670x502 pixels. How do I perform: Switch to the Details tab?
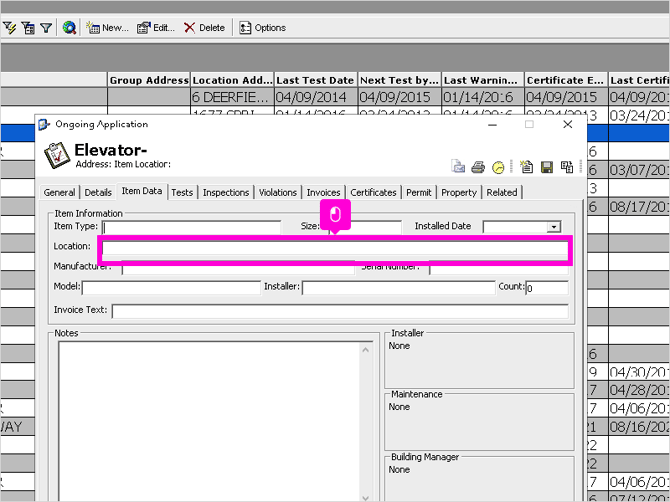click(98, 192)
